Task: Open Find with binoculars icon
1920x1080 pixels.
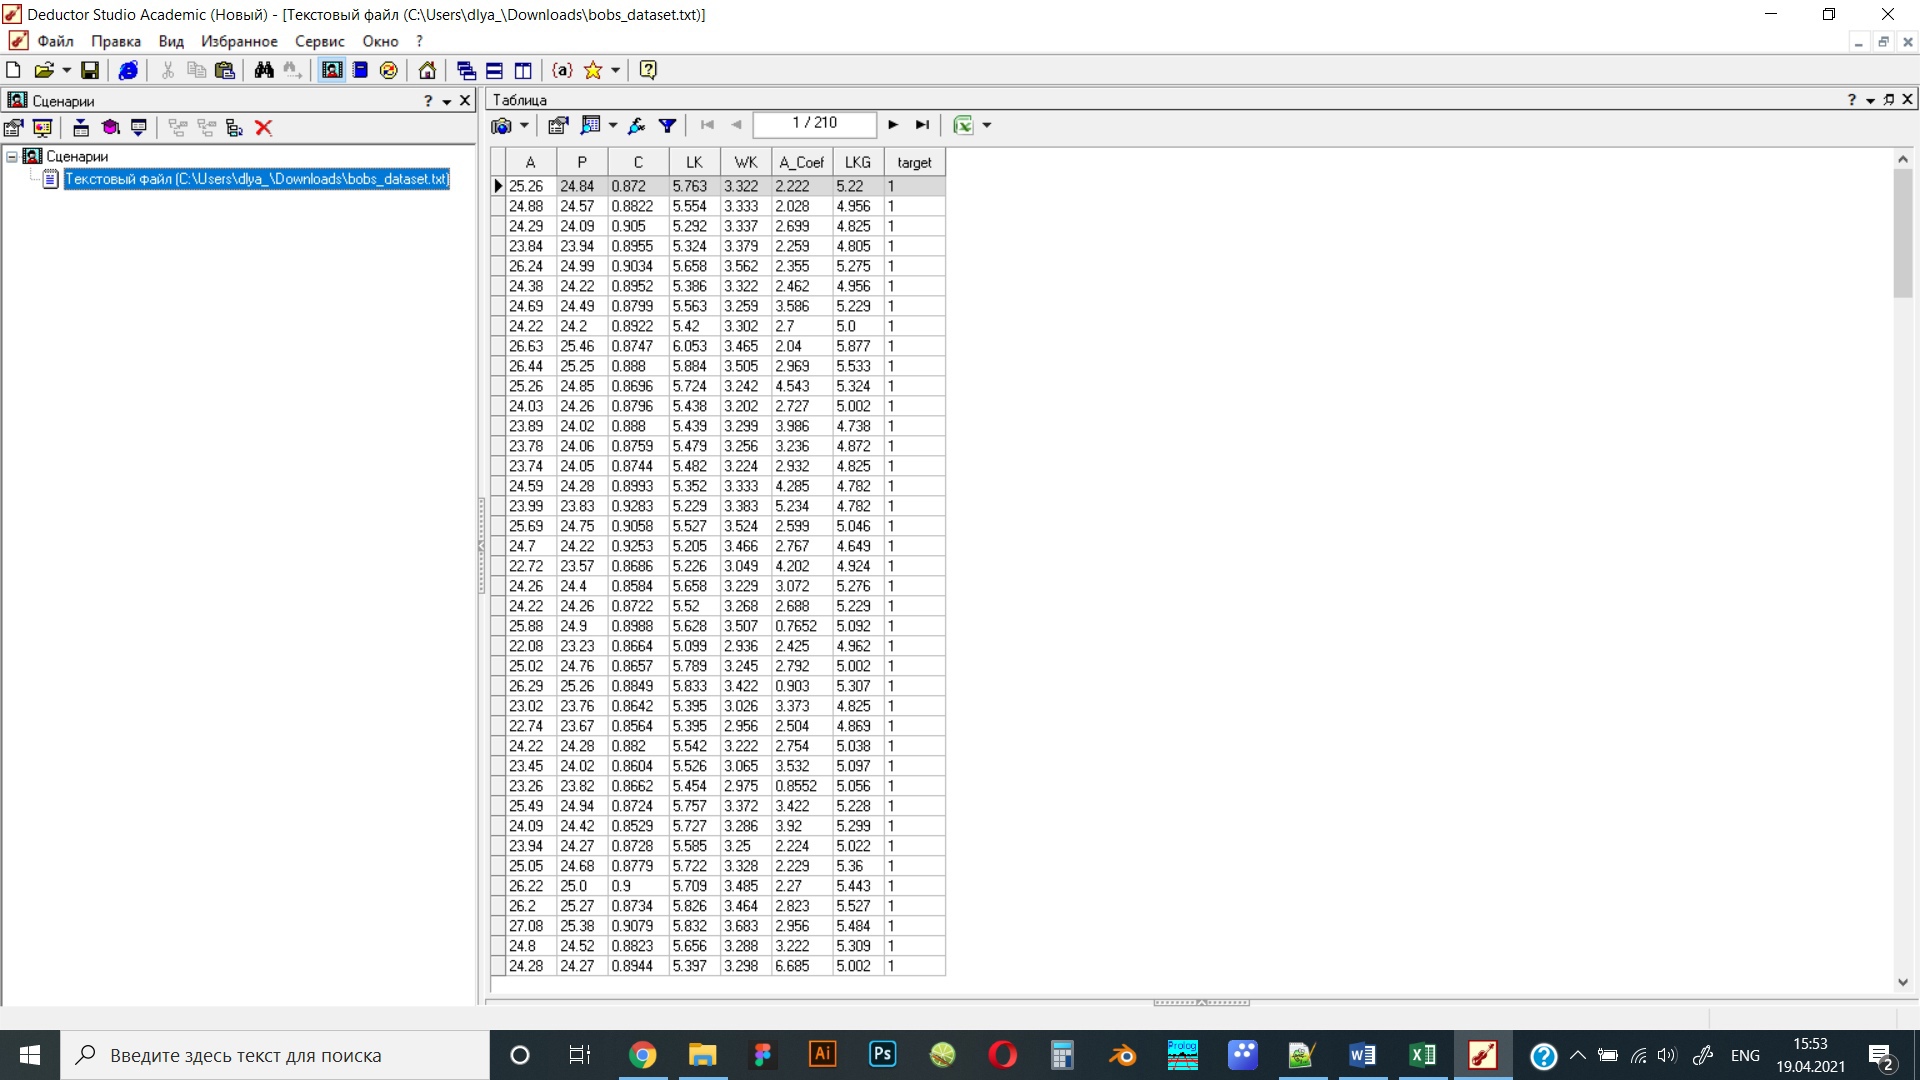Action: click(264, 70)
